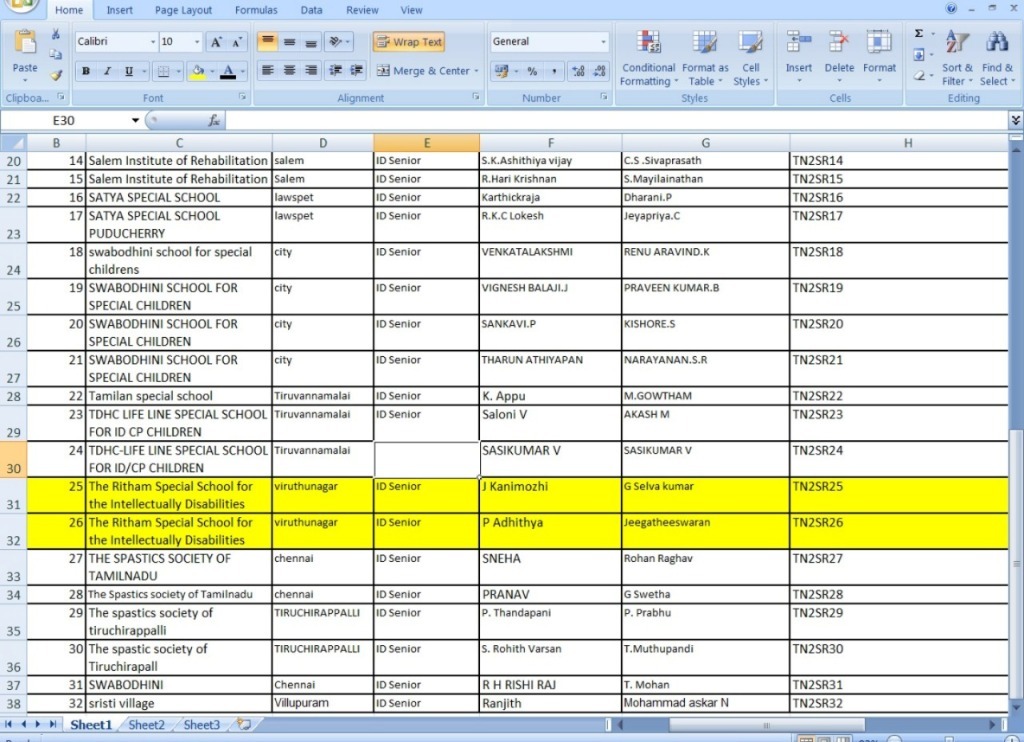Open the Sheet2 worksheet tab
The width and height of the screenshot is (1024, 742).
click(146, 724)
